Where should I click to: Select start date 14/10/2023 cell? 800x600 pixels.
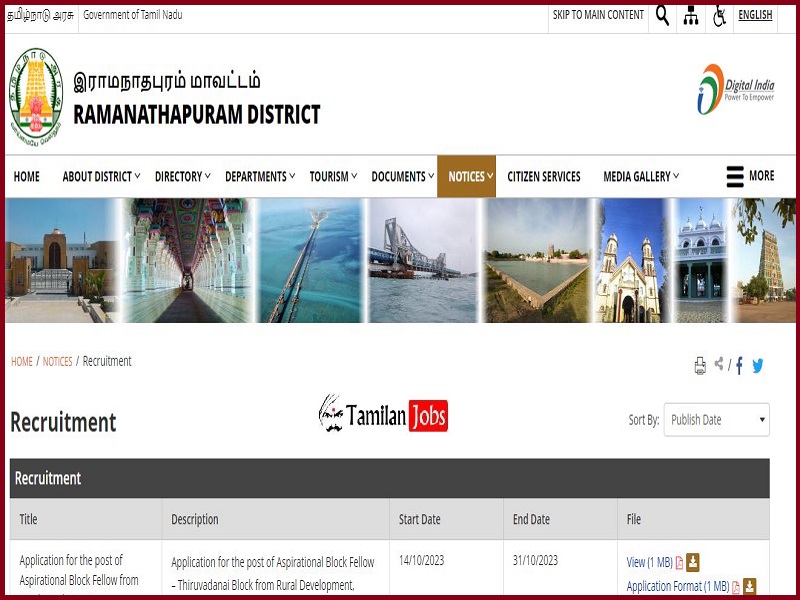coord(421,561)
